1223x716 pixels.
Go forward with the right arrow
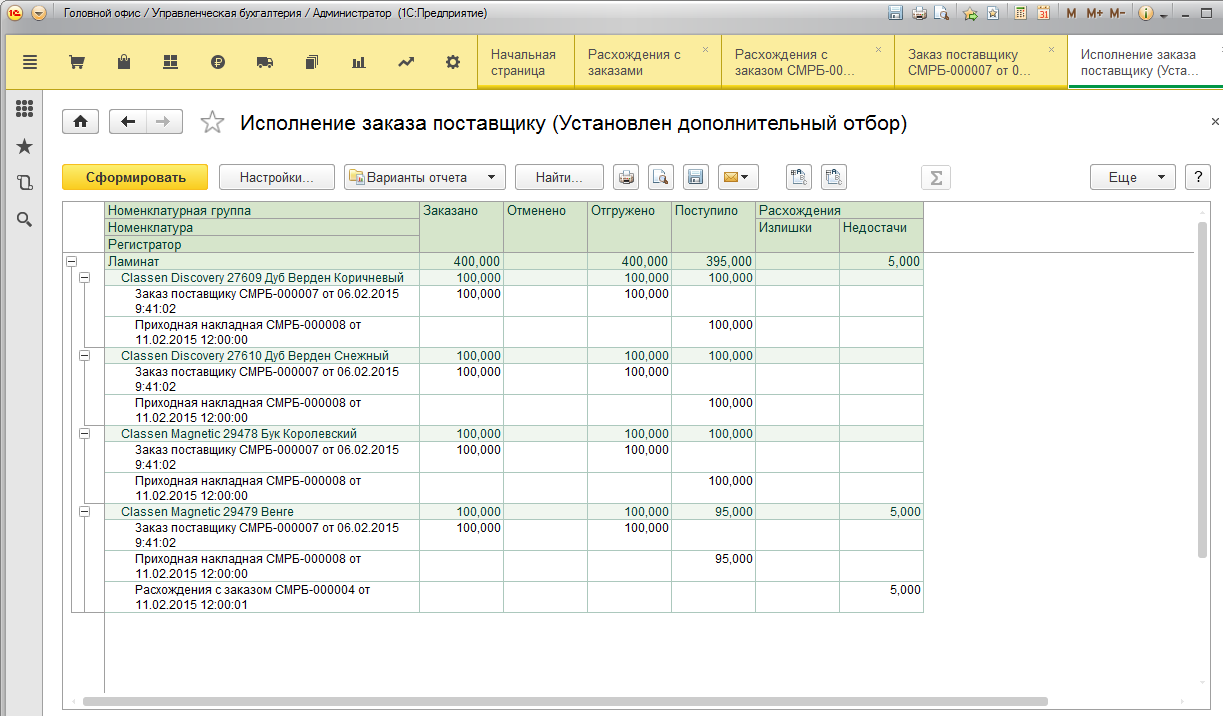coord(164,121)
